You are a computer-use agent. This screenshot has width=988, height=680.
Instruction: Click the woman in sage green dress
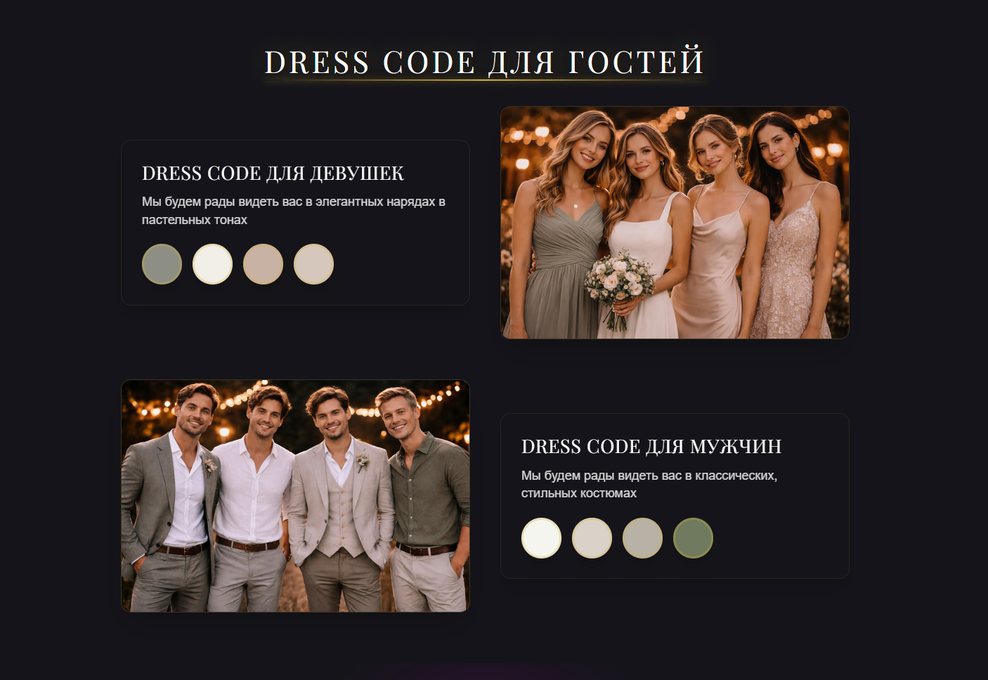tap(560, 227)
